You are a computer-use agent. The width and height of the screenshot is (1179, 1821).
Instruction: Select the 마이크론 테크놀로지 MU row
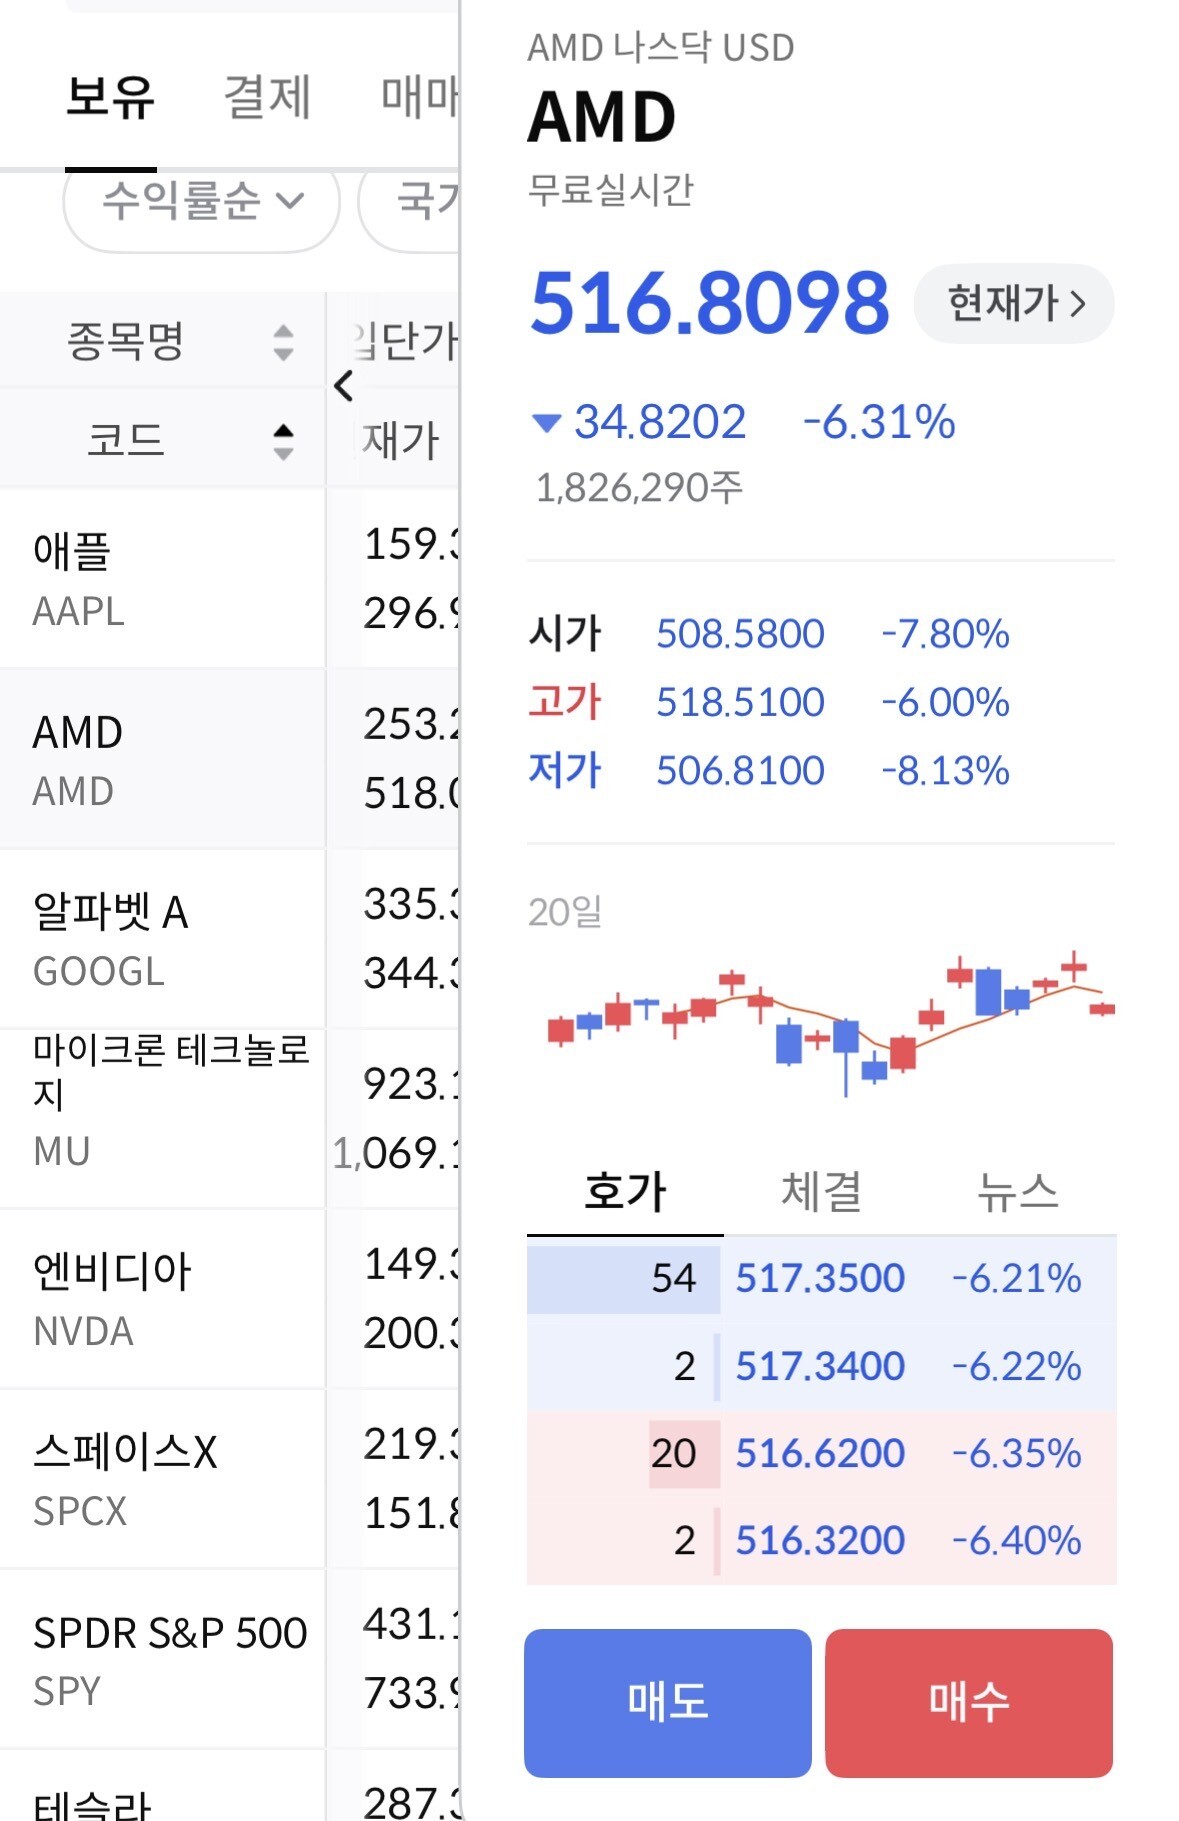pos(229,1118)
